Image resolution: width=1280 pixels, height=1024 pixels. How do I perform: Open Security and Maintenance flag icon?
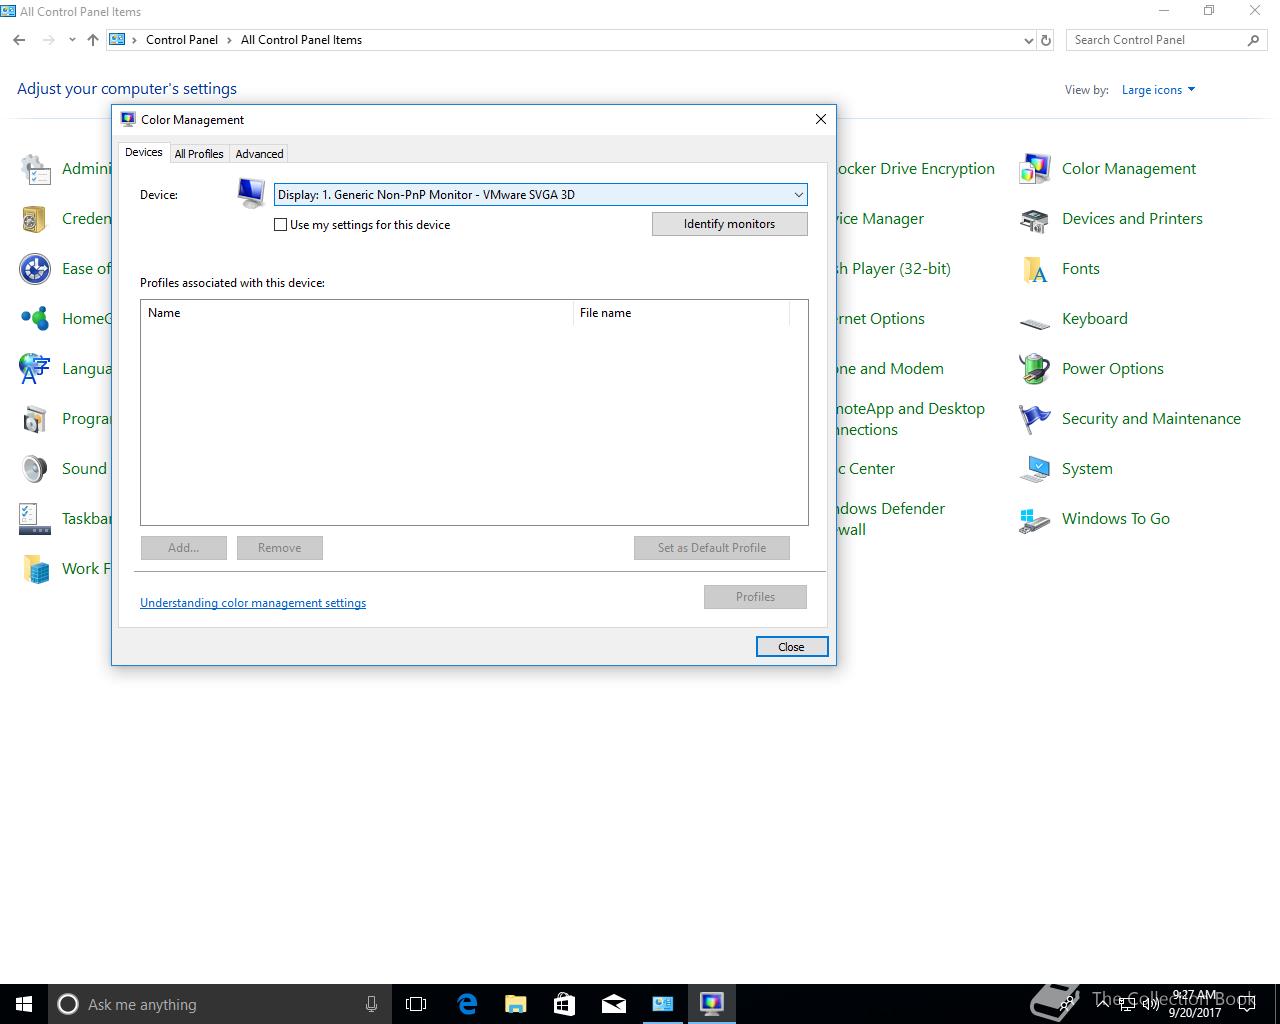pyautogui.click(x=1034, y=419)
